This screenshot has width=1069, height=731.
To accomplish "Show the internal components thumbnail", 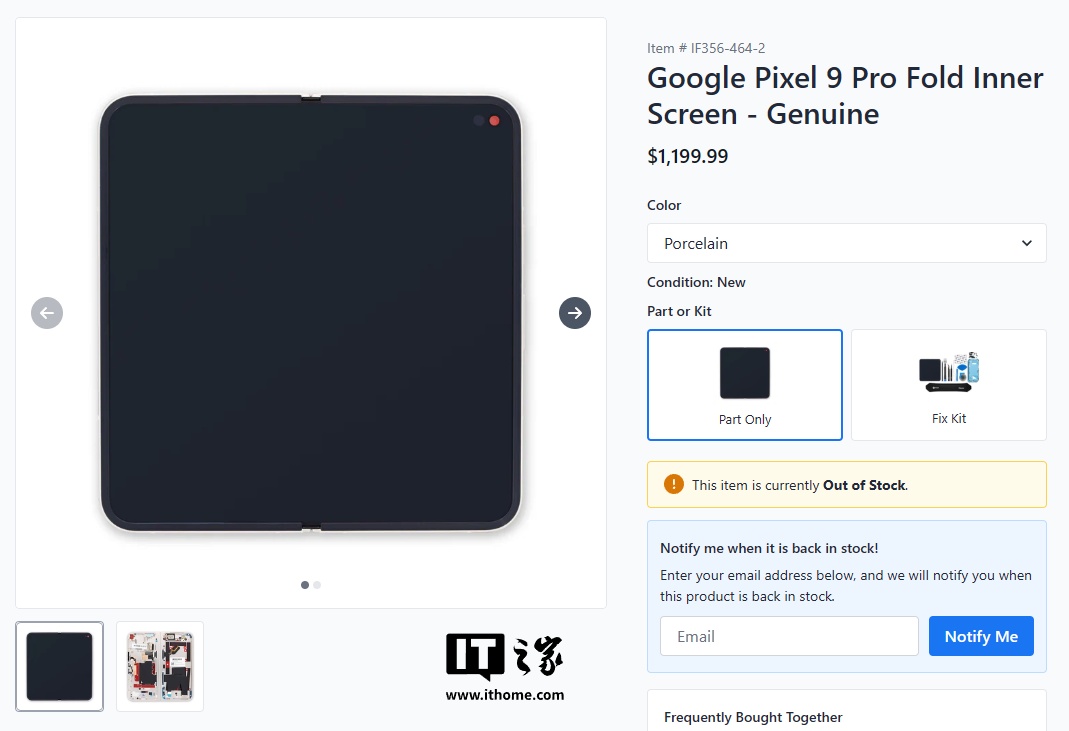I will coord(160,666).
